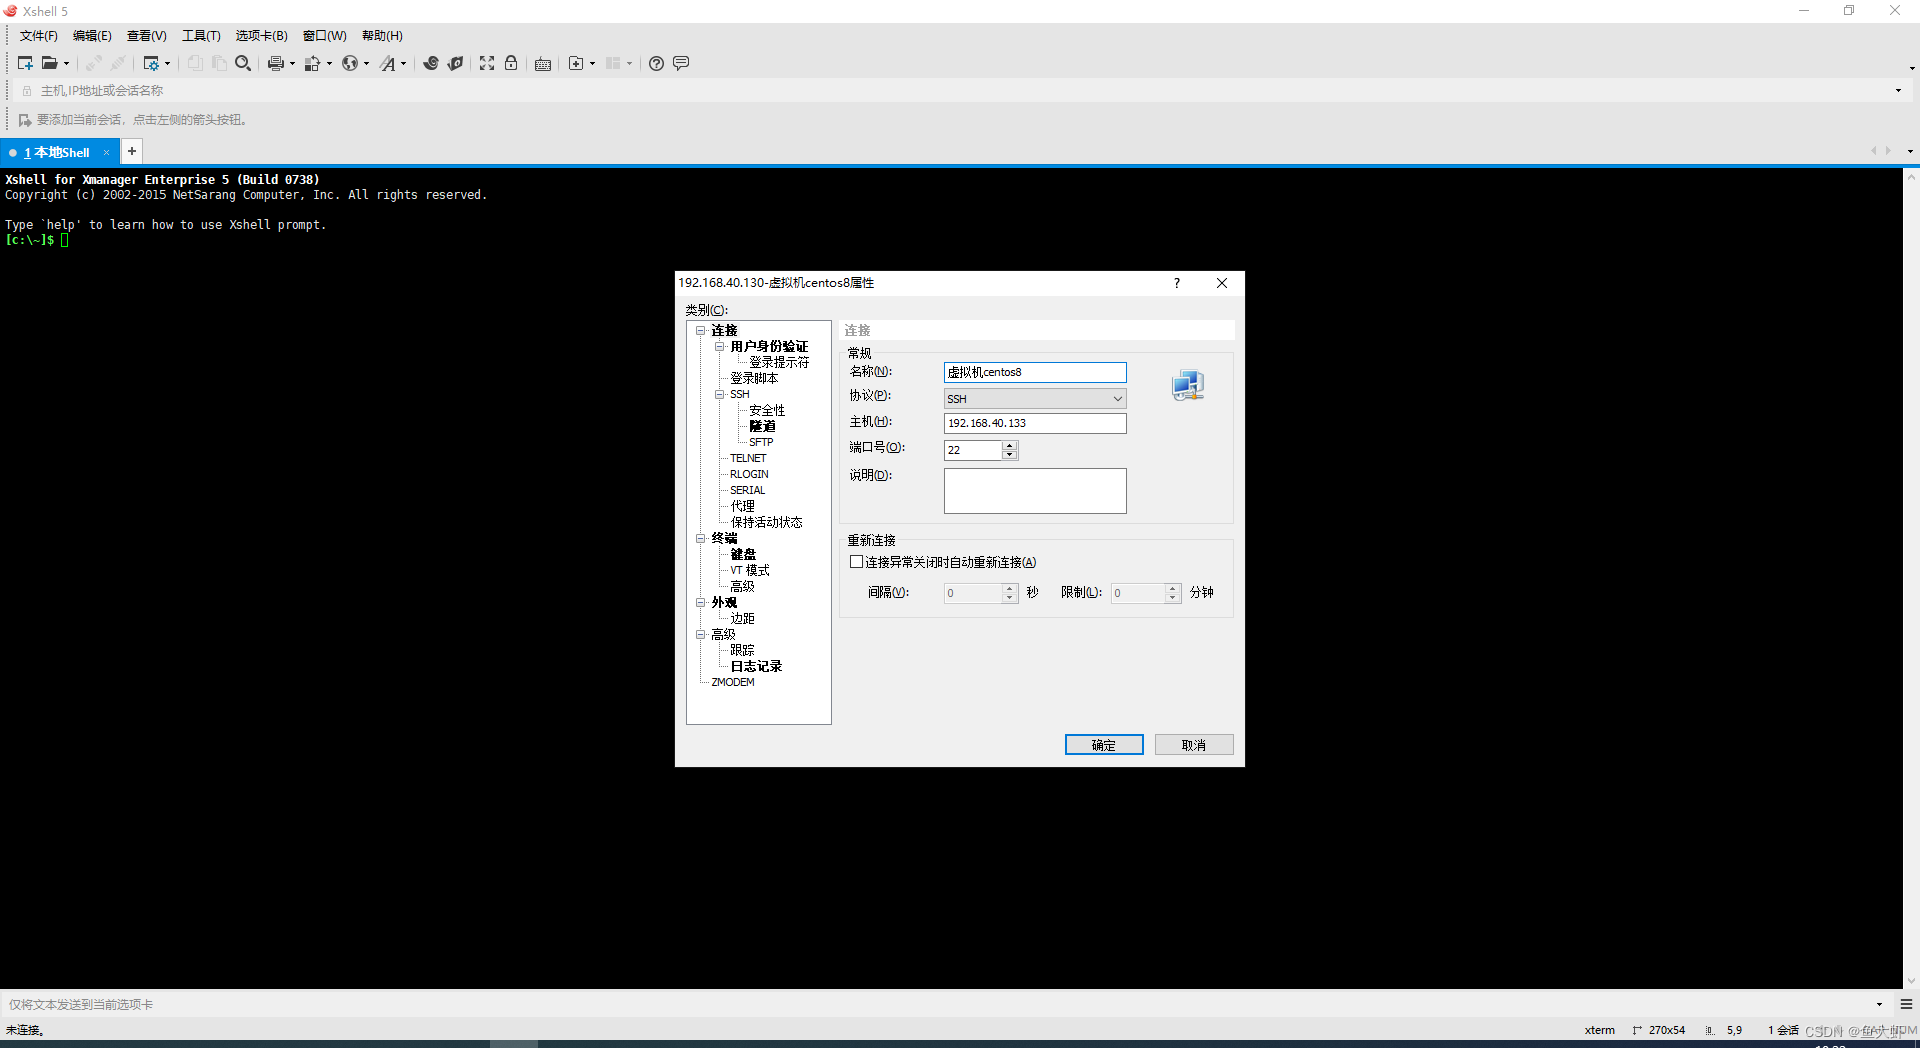Click the Help question mark toolbar icon

[x=656, y=63]
